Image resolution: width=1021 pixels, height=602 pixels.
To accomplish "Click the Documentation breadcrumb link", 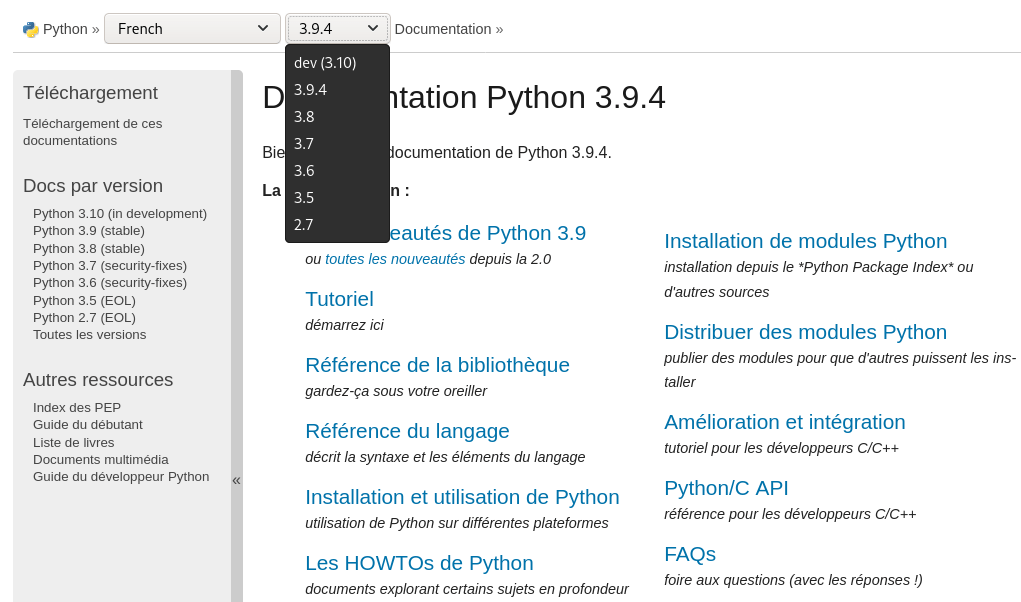I will click(443, 29).
